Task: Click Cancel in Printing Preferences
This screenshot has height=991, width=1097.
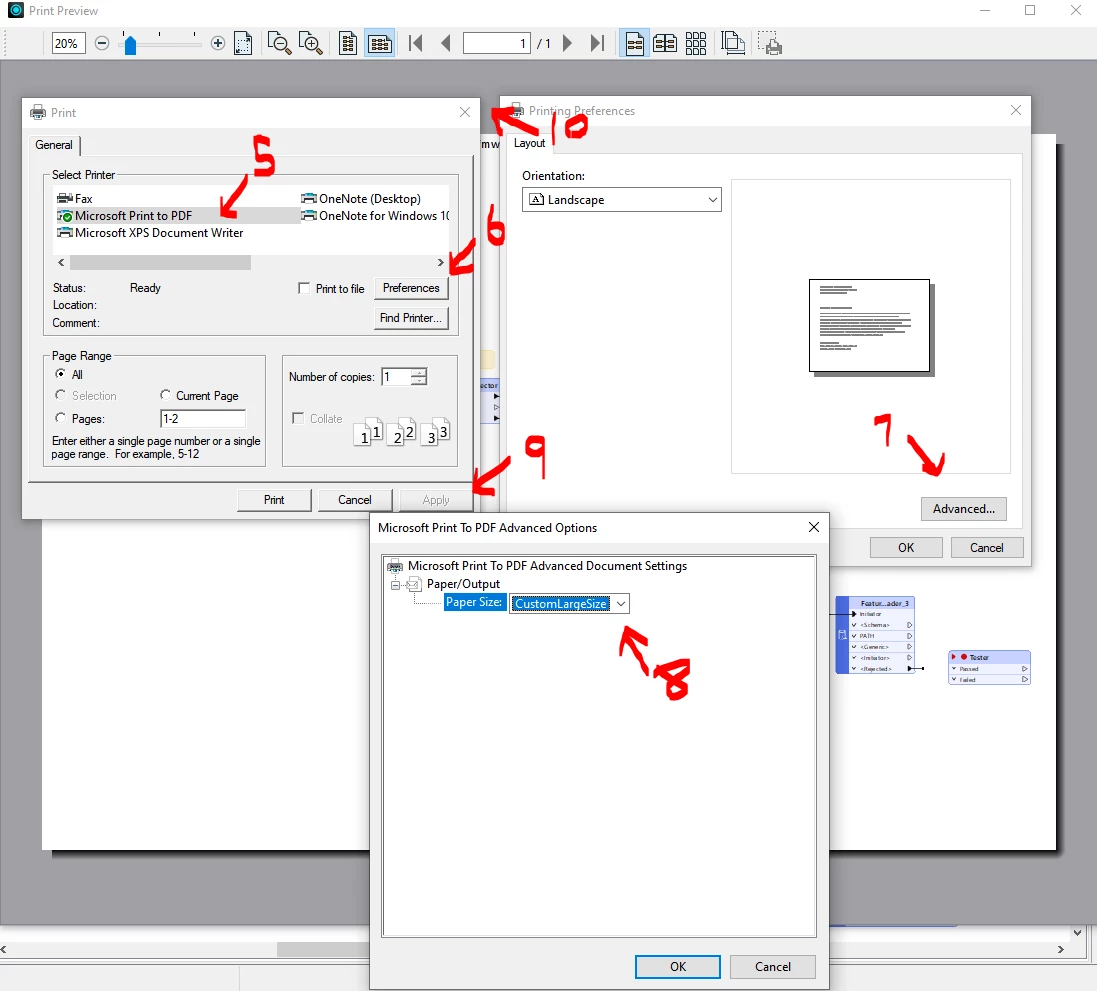Action: [986, 547]
